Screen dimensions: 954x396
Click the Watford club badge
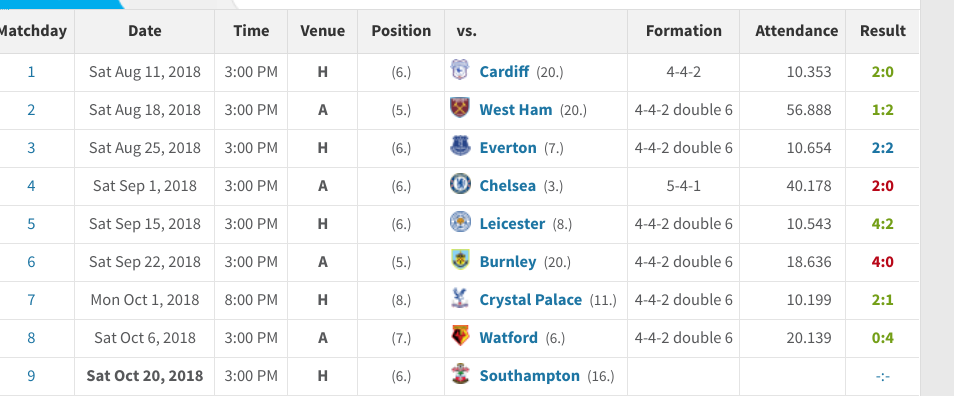tap(460, 336)
